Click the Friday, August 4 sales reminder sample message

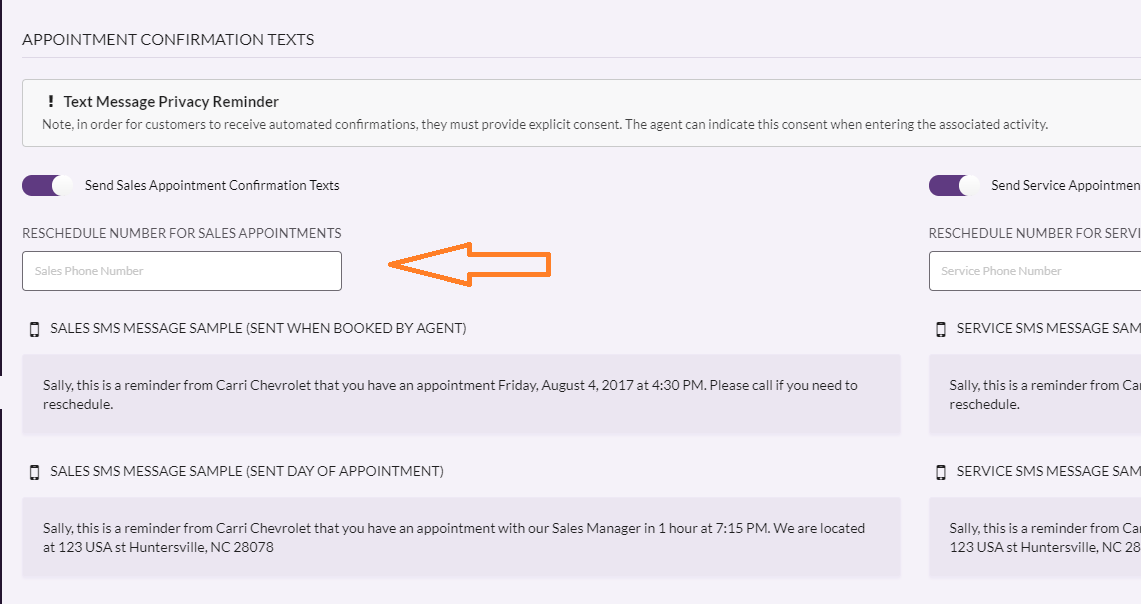(x=461, y=394)
